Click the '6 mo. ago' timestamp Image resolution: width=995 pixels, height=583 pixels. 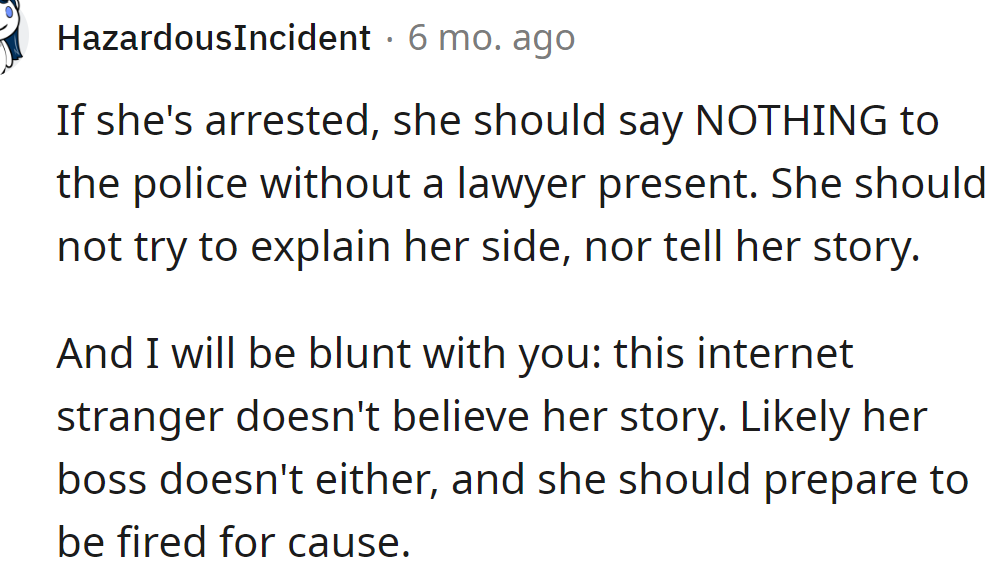(491, 39)
